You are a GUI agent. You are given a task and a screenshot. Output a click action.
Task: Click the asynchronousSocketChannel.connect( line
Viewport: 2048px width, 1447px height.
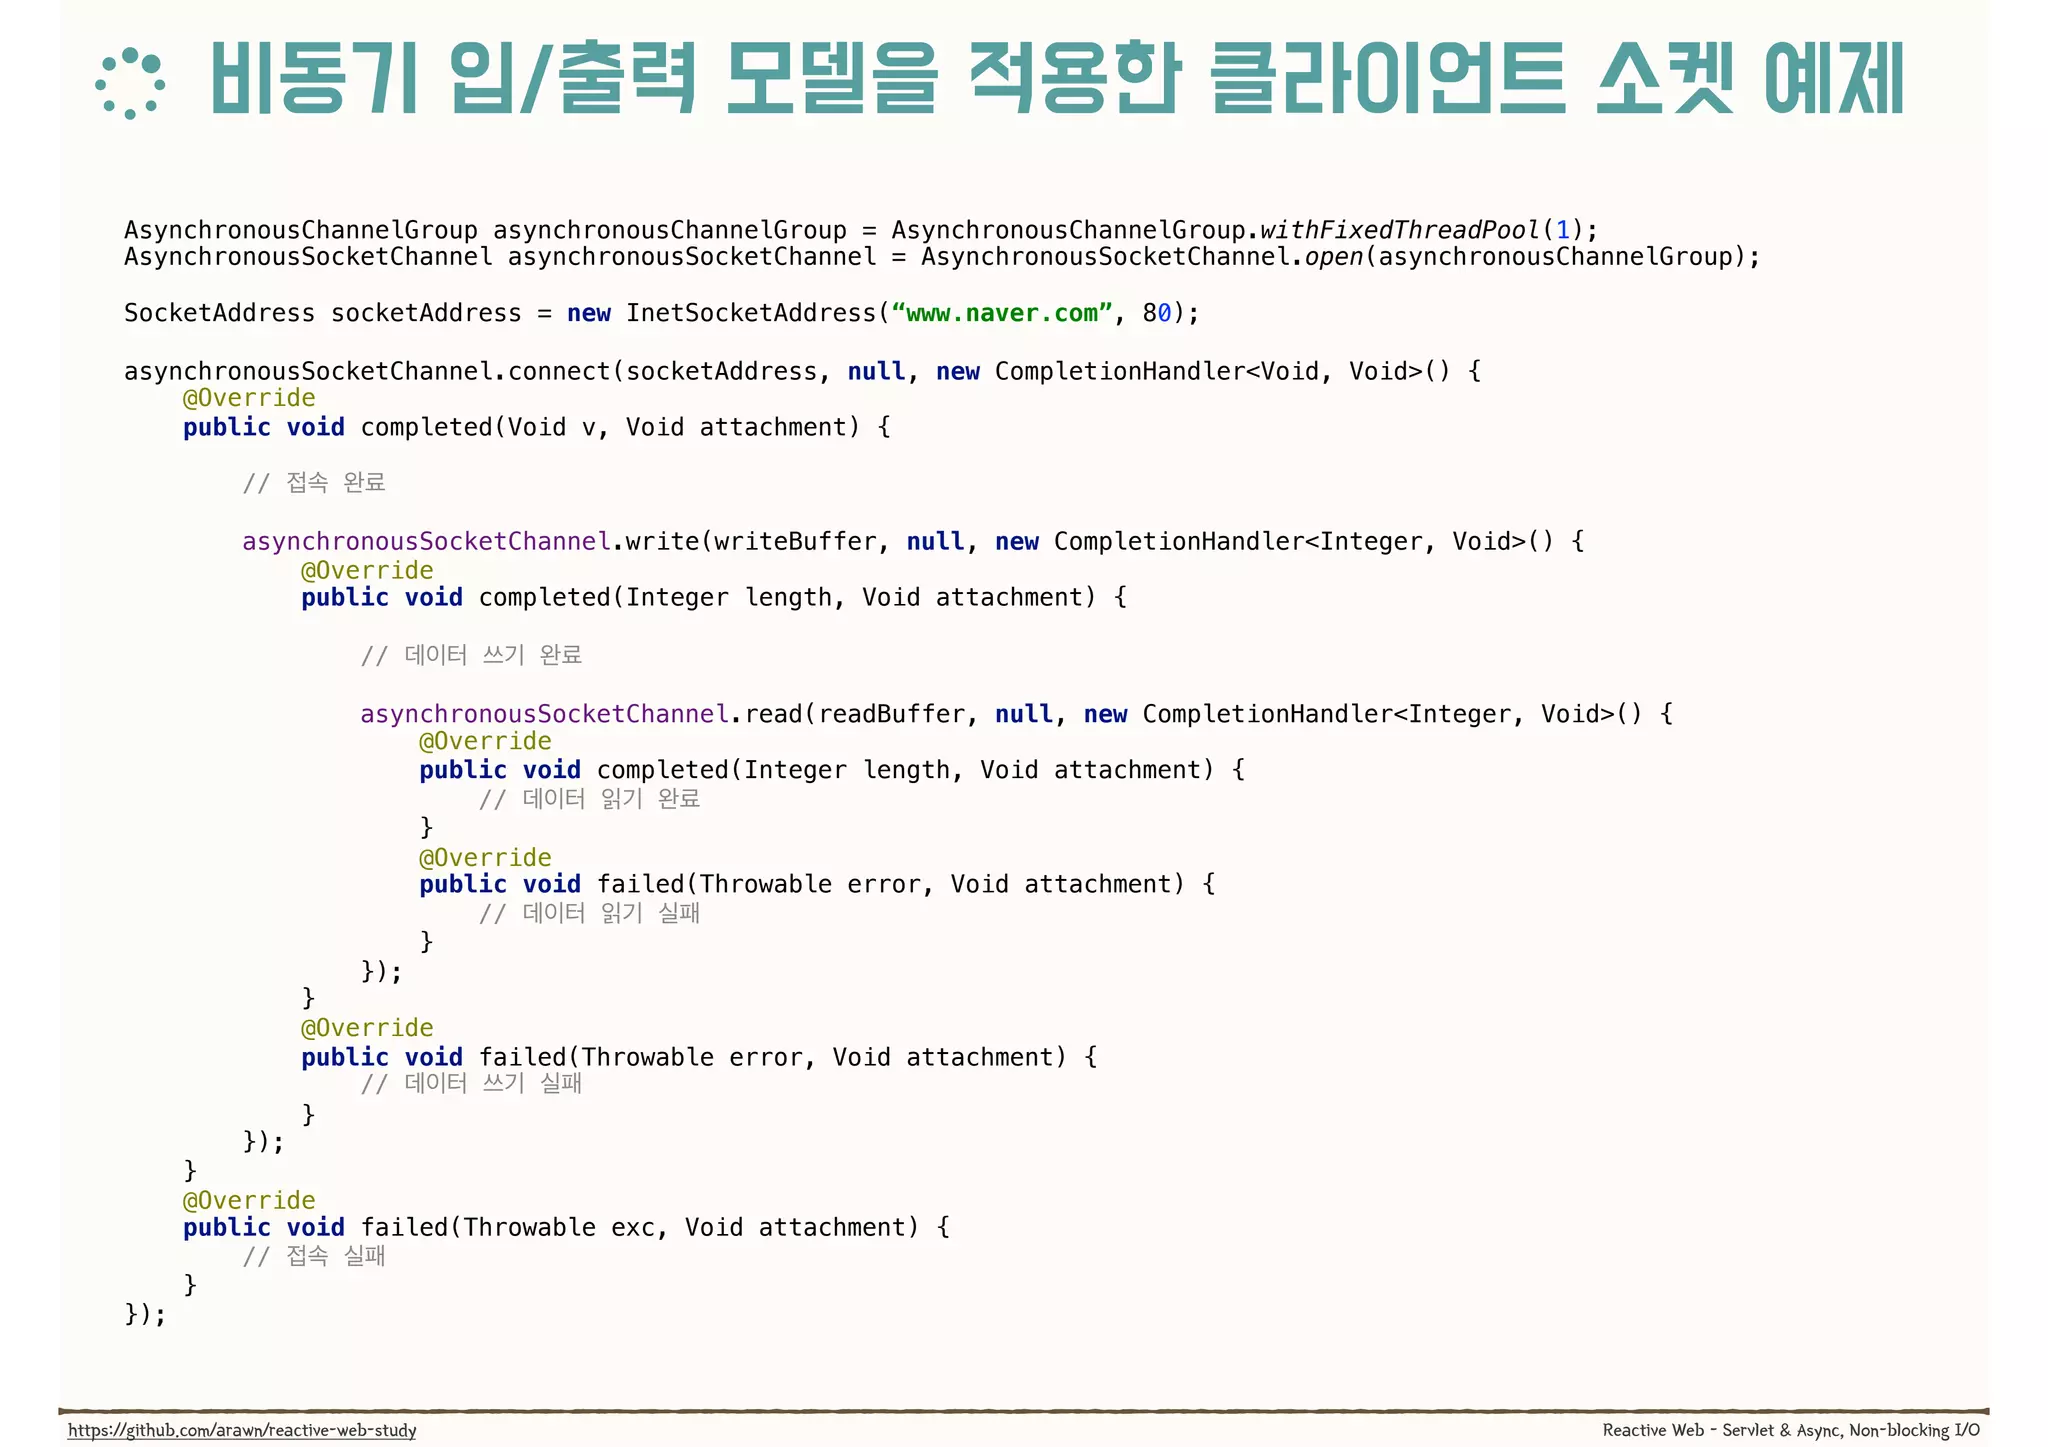pos(802,371)
